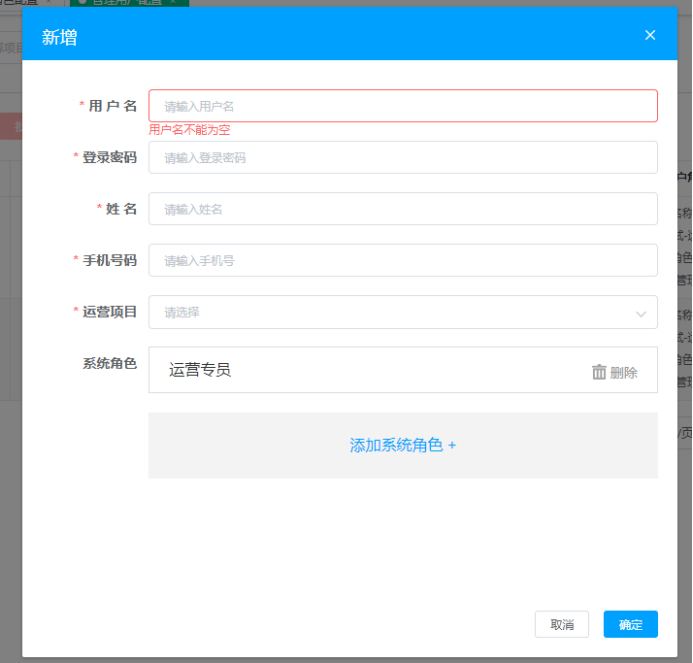Click the trash icon beside 运营专员
The width and height of the screenshot is (693, 663).
[x=599, y=372]
